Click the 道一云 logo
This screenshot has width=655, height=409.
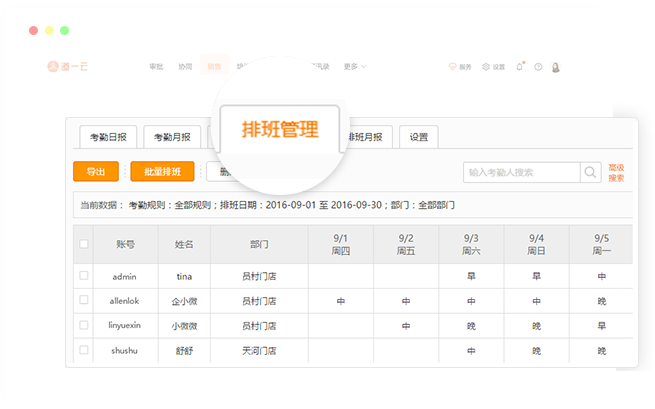coord(66,67)
